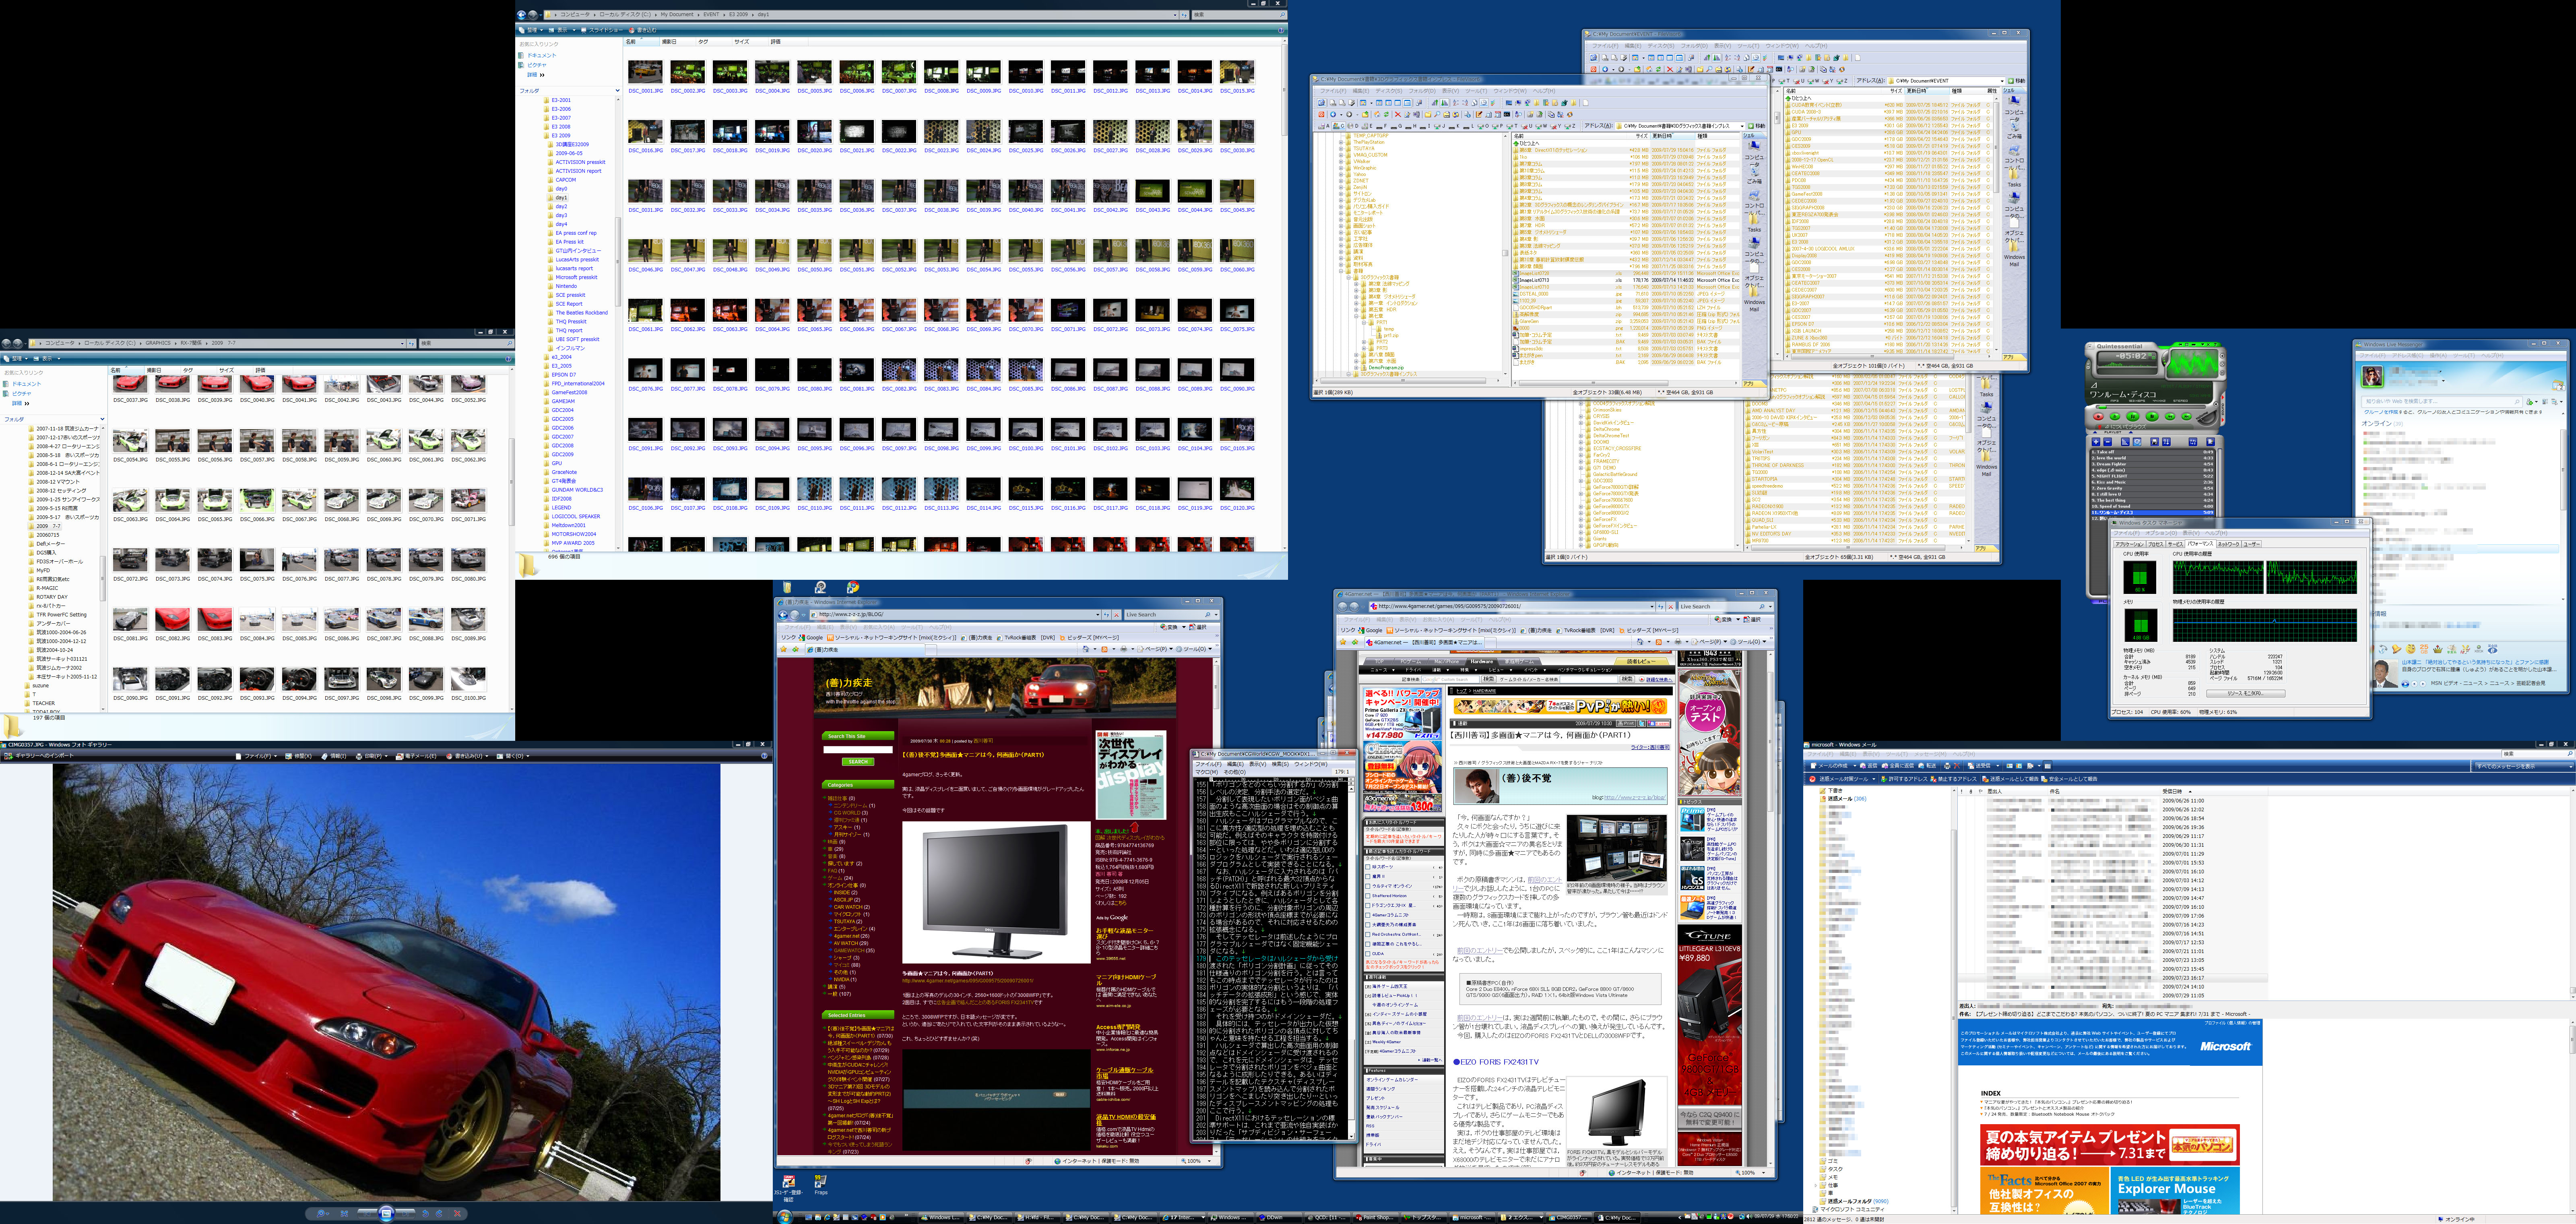Click the home icon in 4Gamer IE window
Screen dimensions: 2576x1224
tap(1640, 642)
